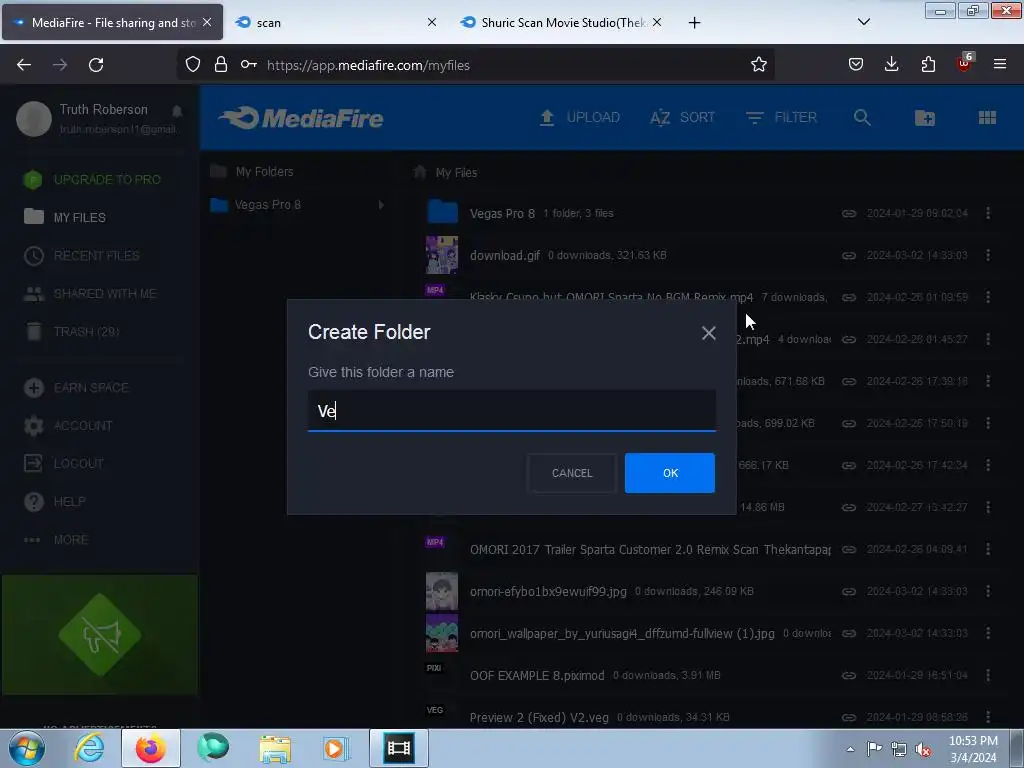Open the uBlock extension icon
The width and height of the screenshot is (1024, 768).
pos(965,63)
